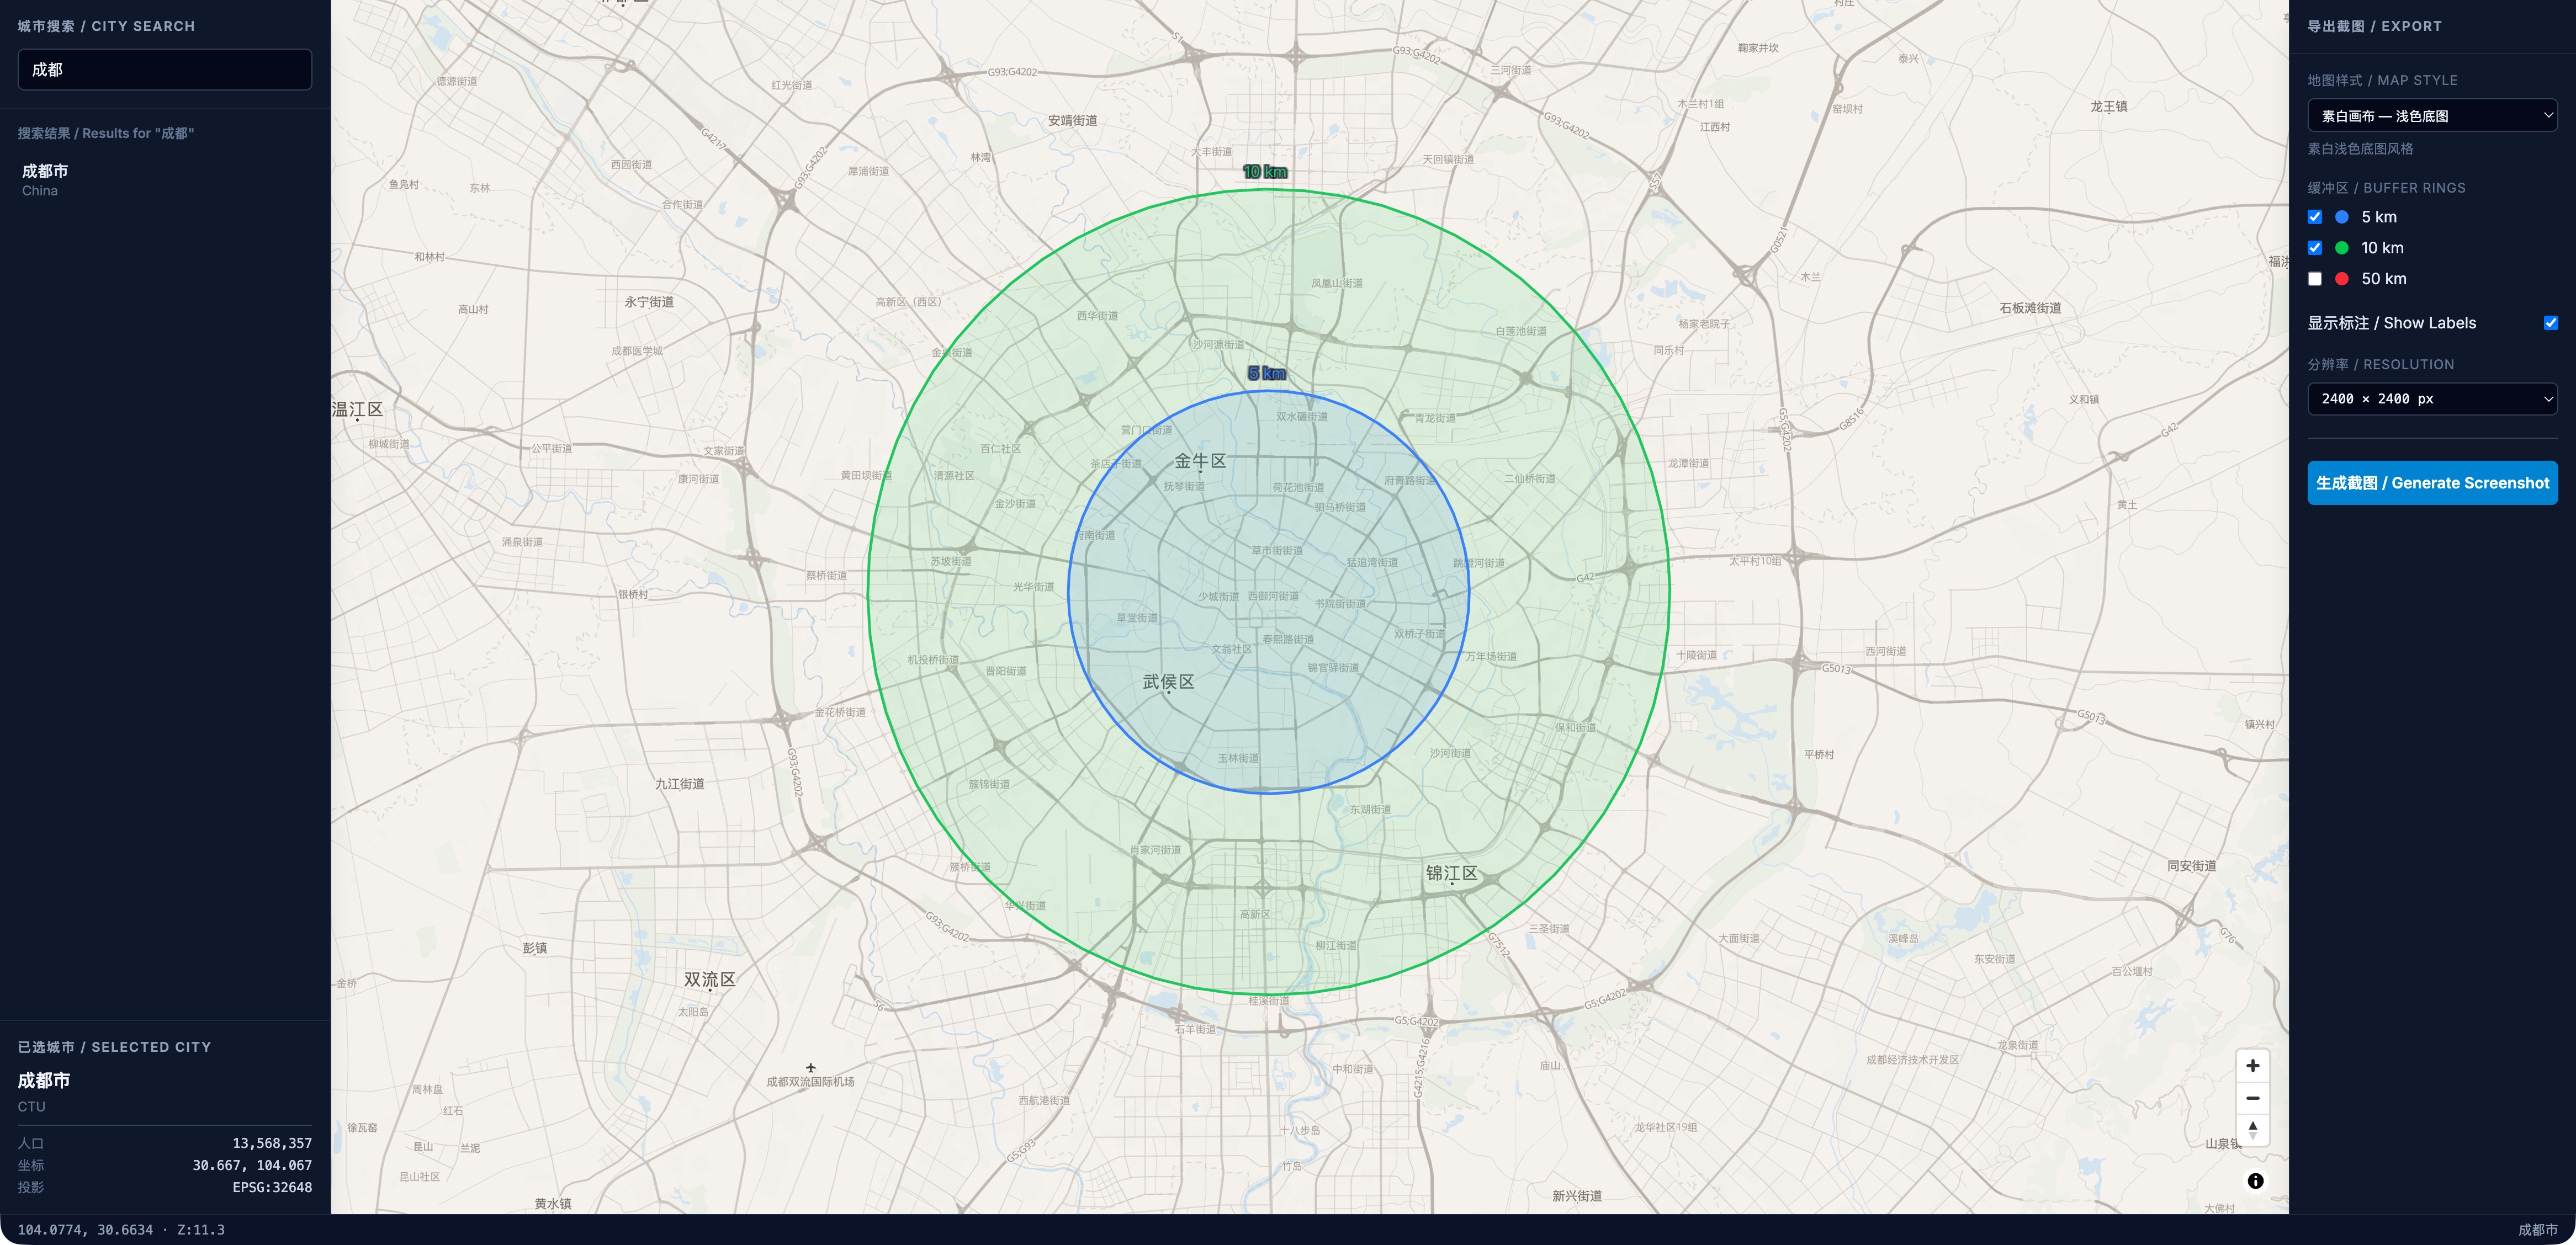The height and width of the screenshot is (1245, 2576).
Task: Toggle the Show Labels checkbox
Action: pyautogui.click(x=2551, y=323)
